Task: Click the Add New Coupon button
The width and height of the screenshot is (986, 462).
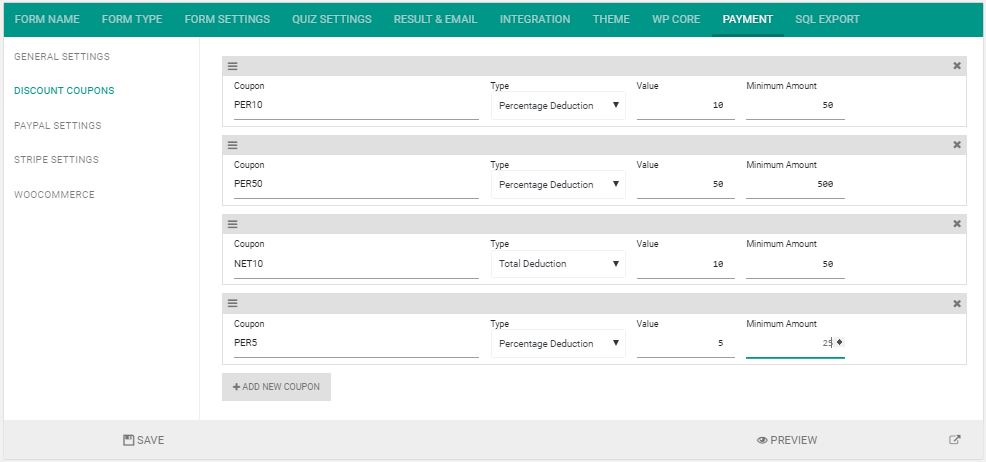Action: (276, 387)
